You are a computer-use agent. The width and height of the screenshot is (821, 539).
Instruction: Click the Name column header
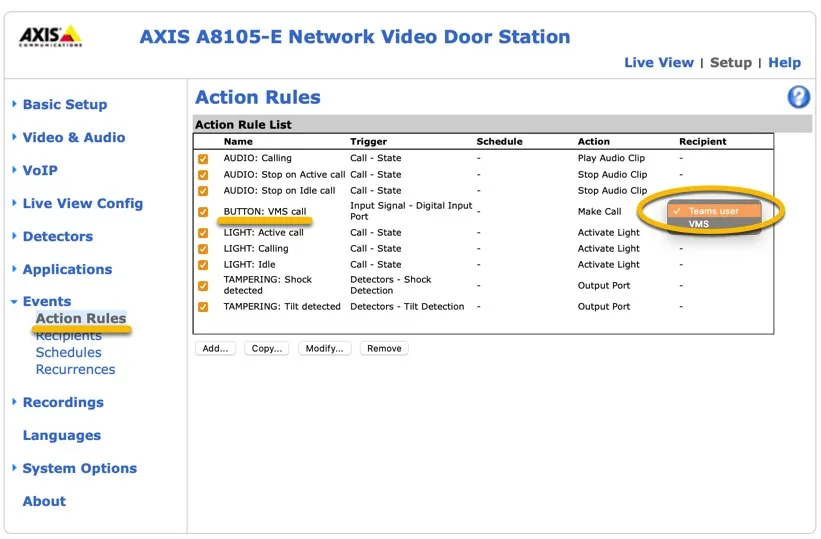point(238,141)
